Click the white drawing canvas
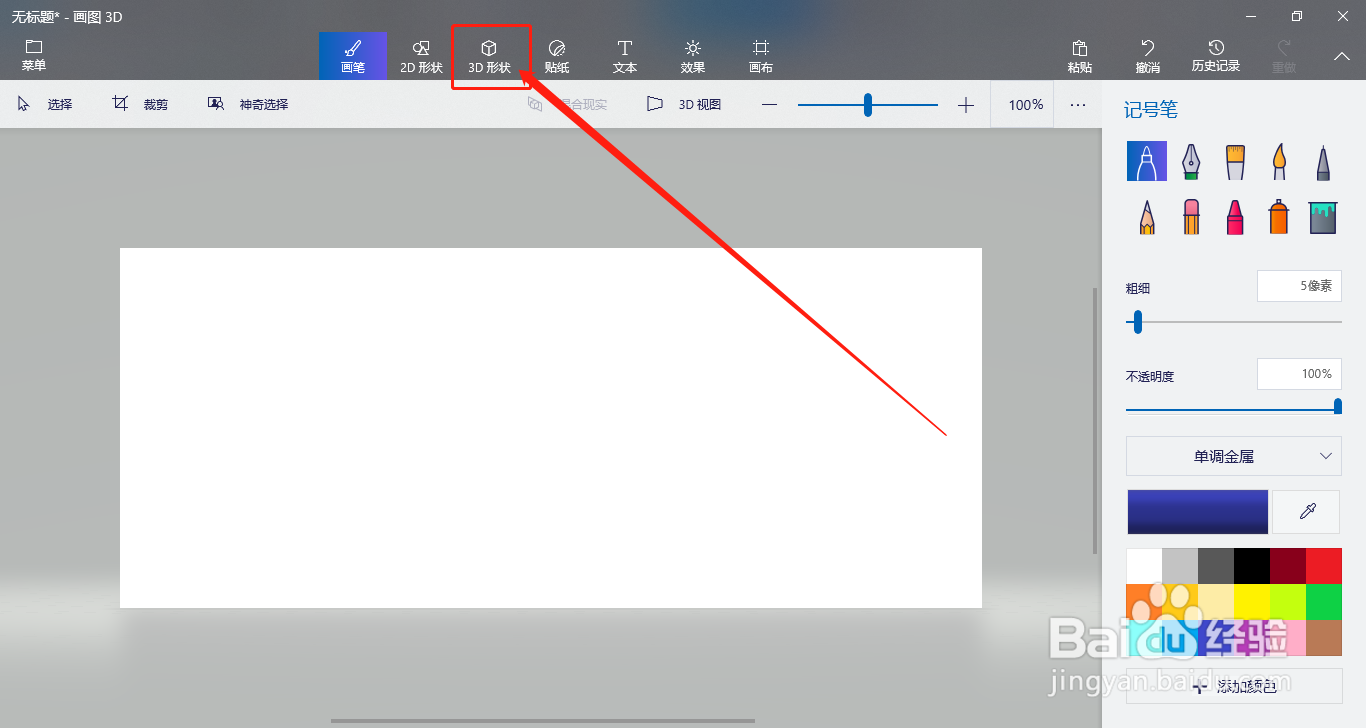Image resolution: width=1366 pixels, height=728 pixels. 551,428
